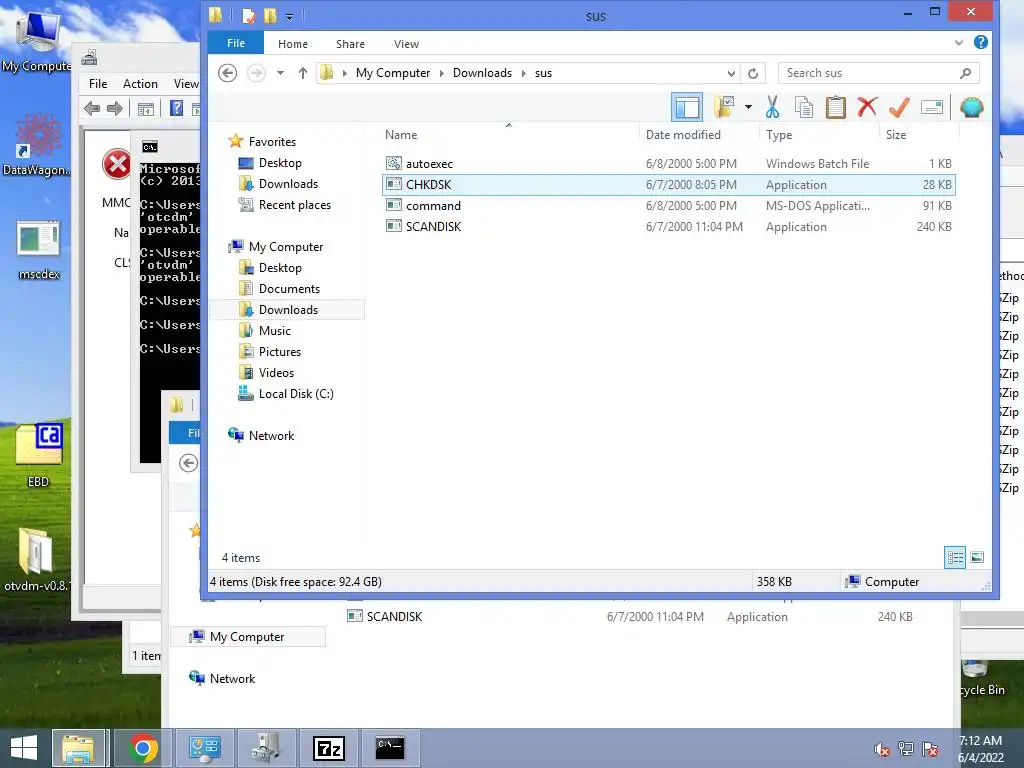Viewport: 1024px width, 768px height.
Task: Open File menu in MMC window
Action: point(98,84)
